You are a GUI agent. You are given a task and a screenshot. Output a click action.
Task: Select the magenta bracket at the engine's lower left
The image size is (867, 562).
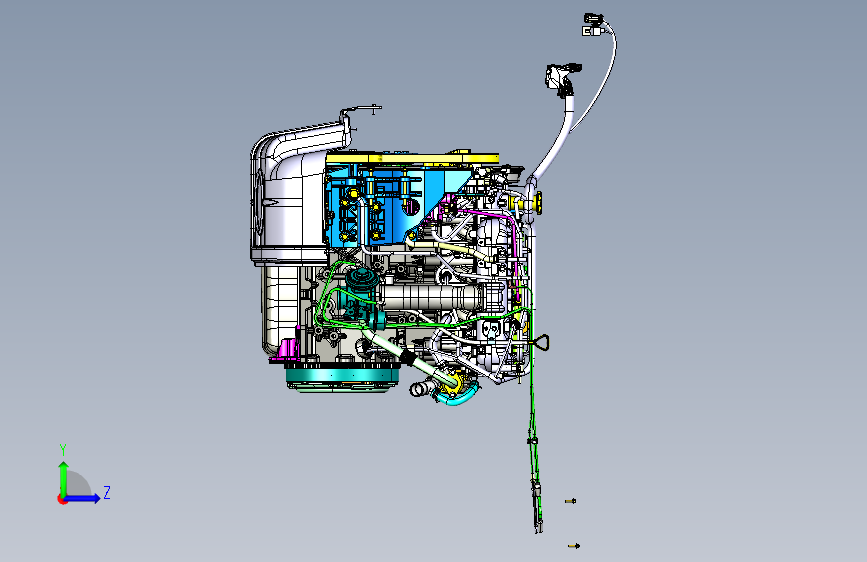click(x=286, y=349)
